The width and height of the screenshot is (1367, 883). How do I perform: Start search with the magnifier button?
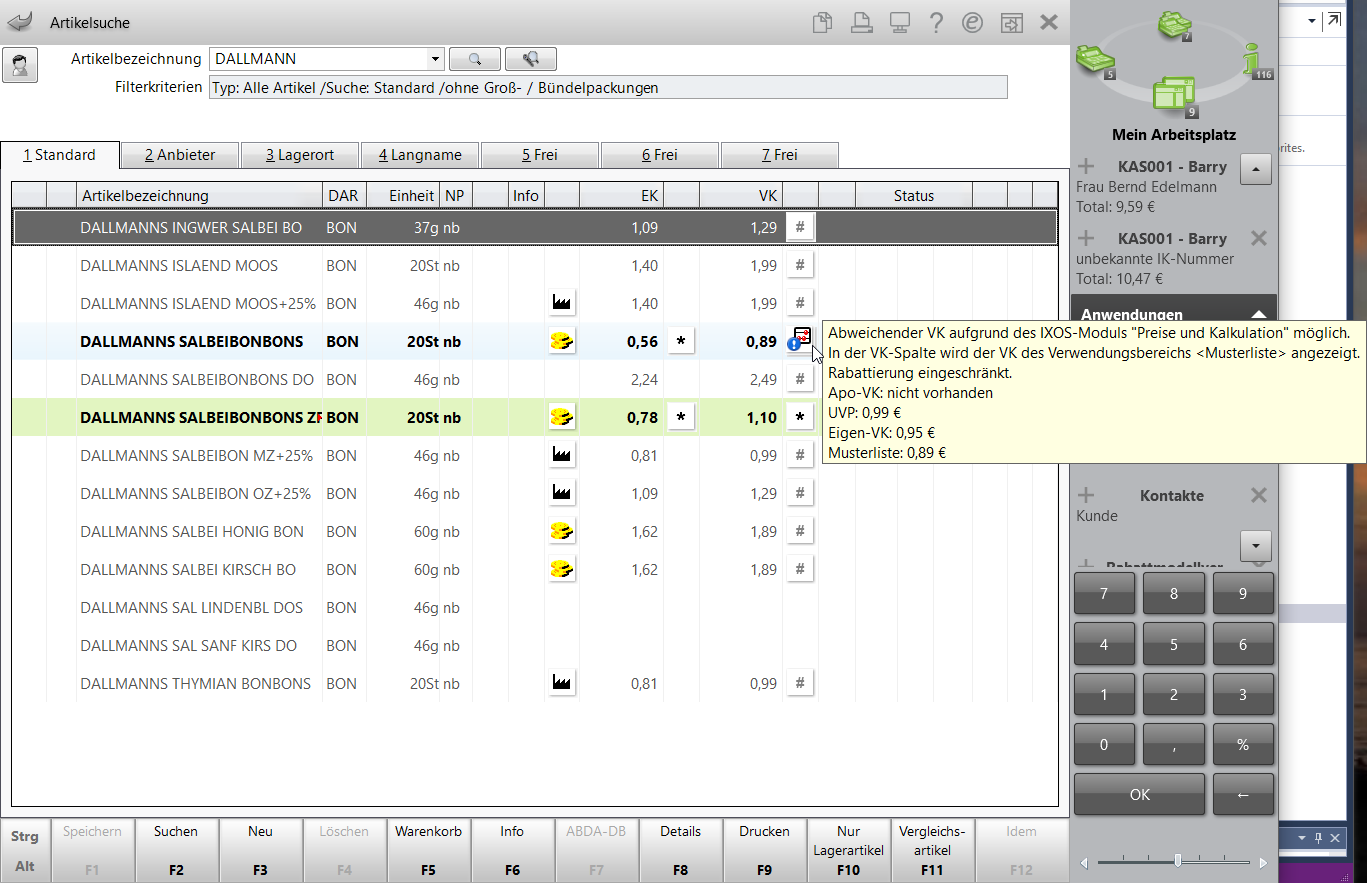474,59
